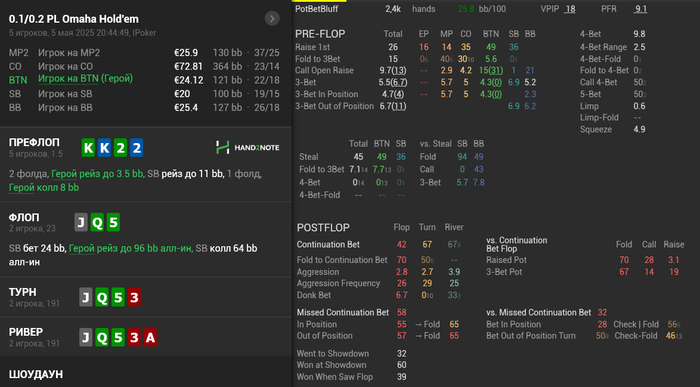Click the blue K hole card

(104, 148)
